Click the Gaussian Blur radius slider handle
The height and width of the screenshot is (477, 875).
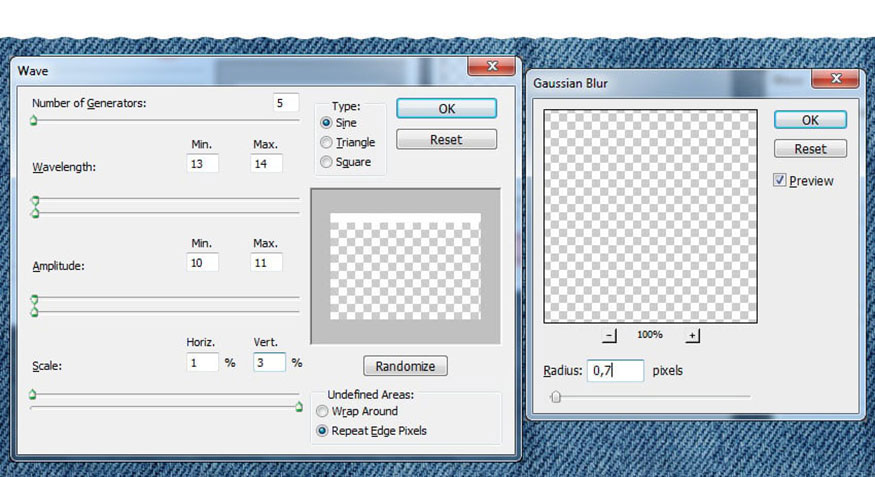click(555, 397)
